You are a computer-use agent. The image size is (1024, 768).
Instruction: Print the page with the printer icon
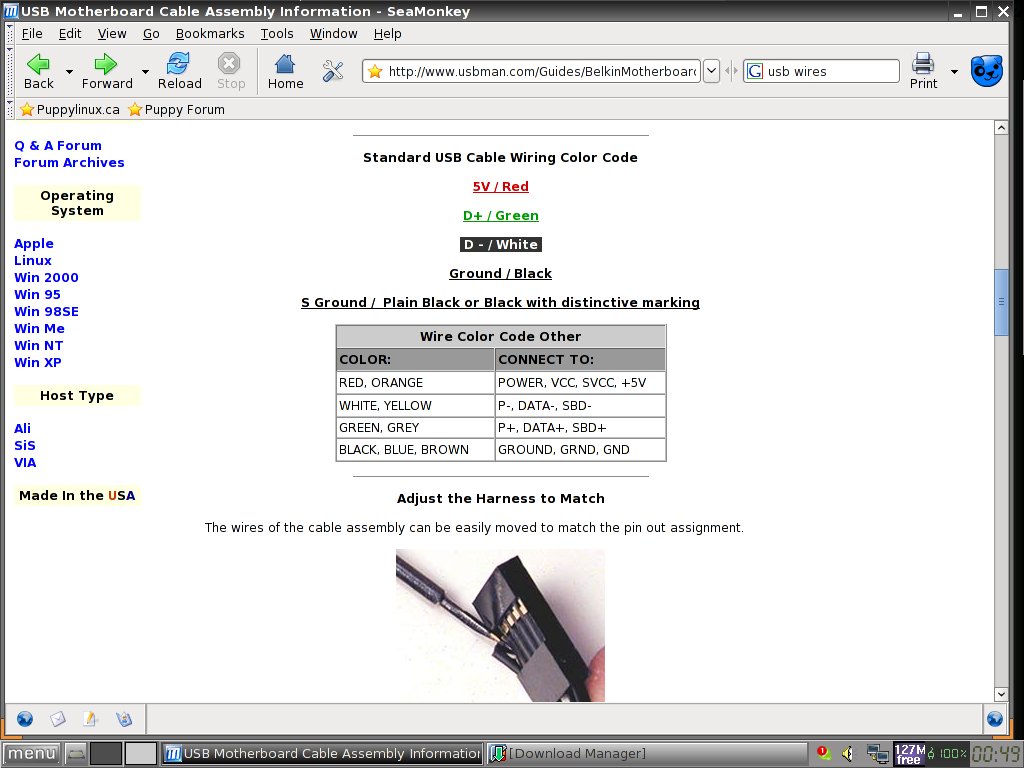click(x=923, y=71)
